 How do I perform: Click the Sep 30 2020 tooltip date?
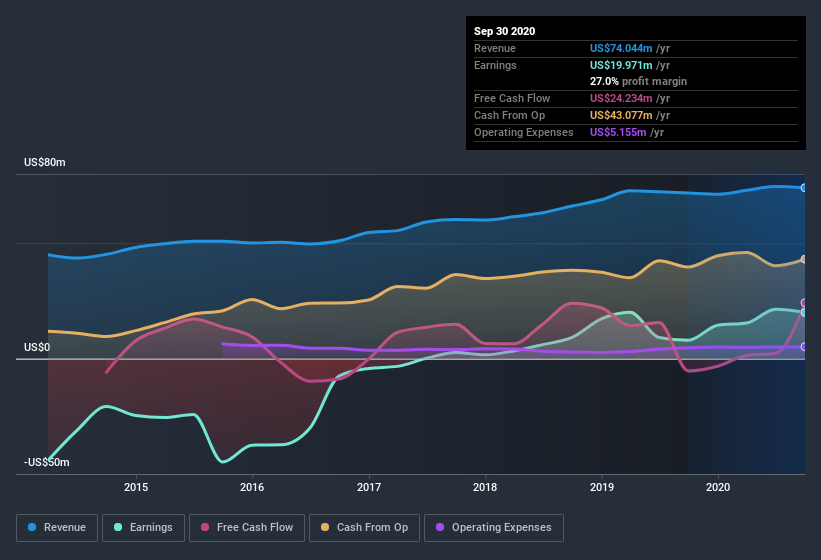[x=504, y=31]
